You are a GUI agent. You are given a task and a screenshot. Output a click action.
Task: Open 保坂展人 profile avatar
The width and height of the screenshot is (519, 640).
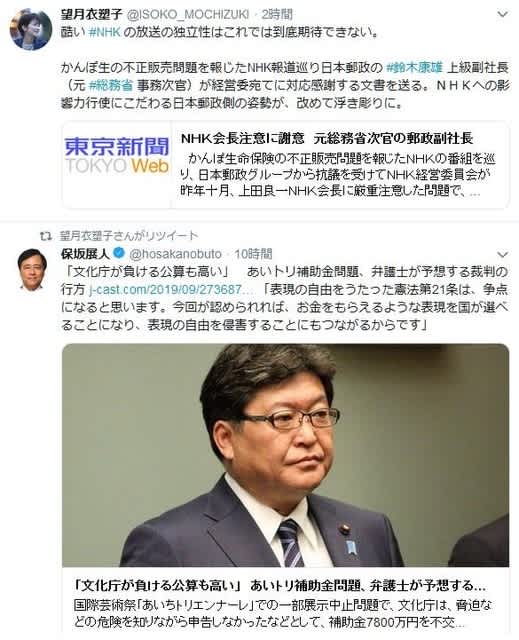[x=32, y=270]
